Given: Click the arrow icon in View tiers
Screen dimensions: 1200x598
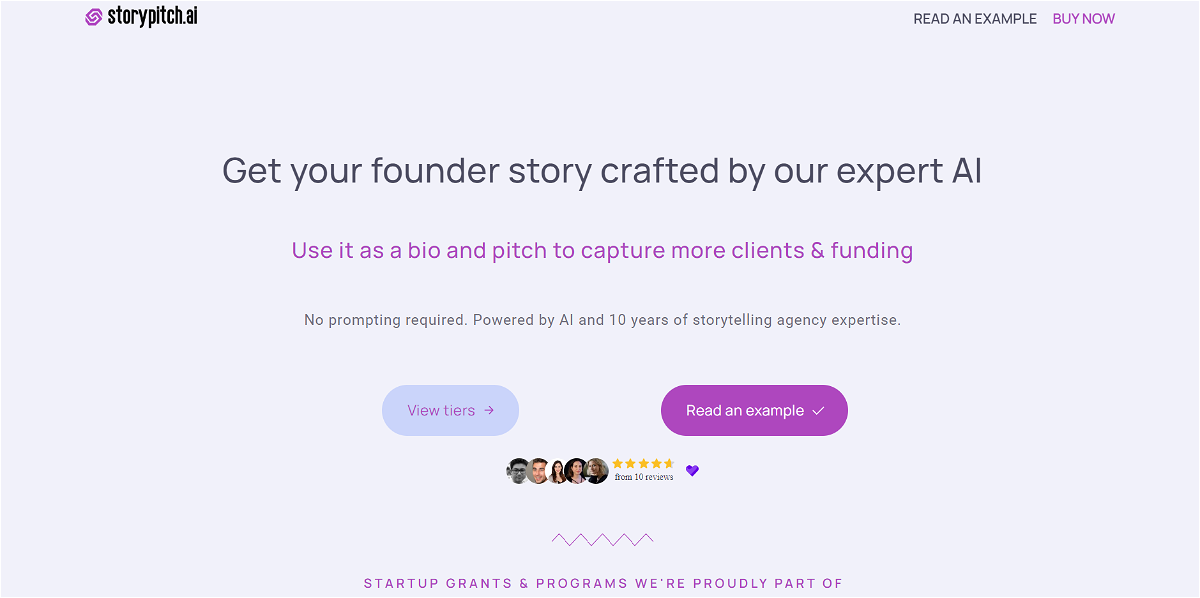Looking at the screenshot, I should tap(489, 410).
